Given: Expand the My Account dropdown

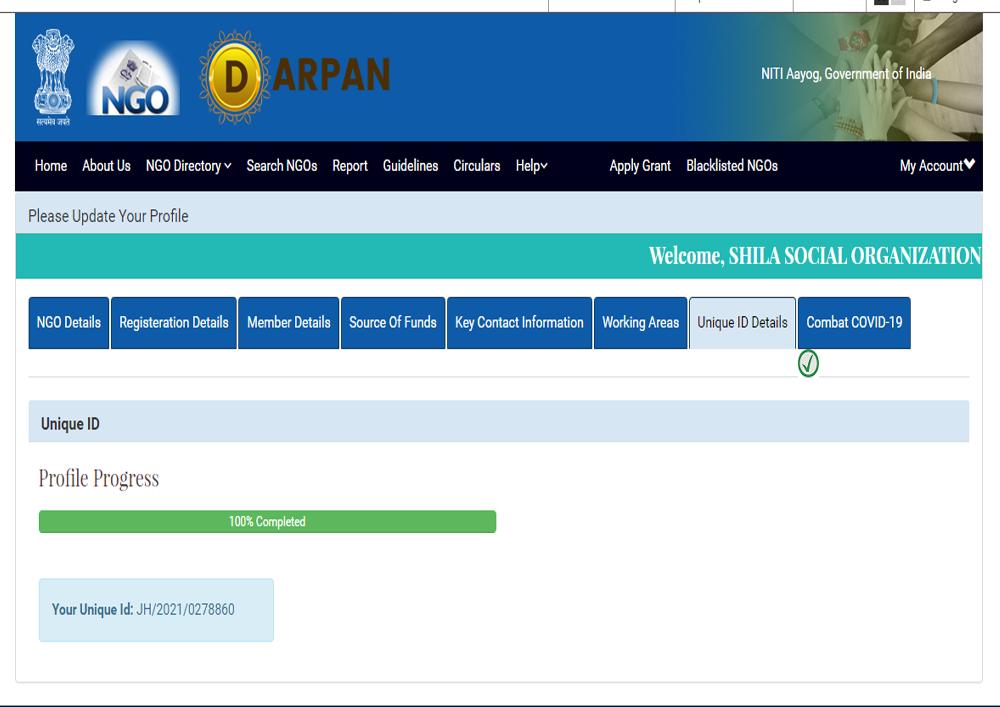Looking at the screenshot, I should pos(937,166).
